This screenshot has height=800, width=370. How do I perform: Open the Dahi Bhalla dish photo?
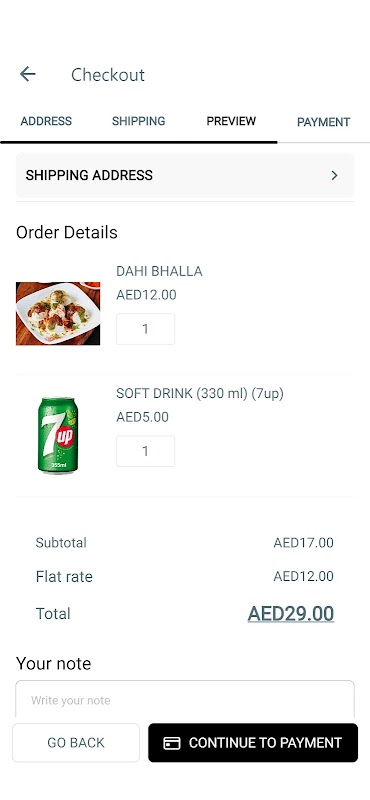58,313
